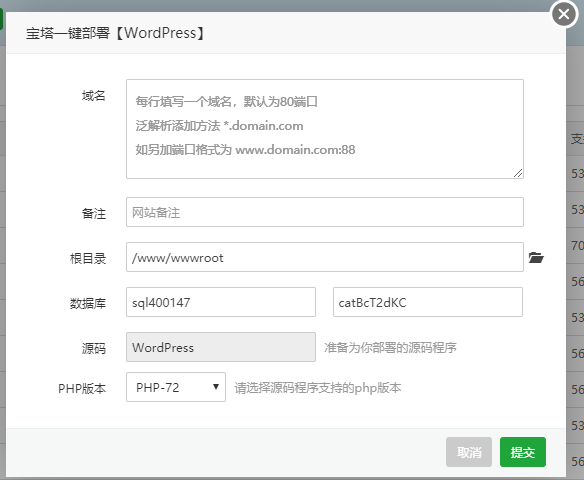This screenshot has height=480, width=584.
Task: Open the PHP-72 version dropdown
Action: tap(176, 387)
